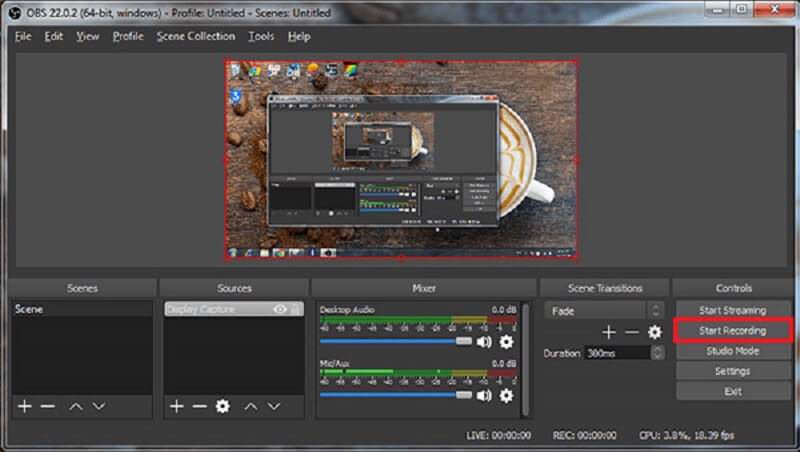Open the View menu

pyautogui.click(x=88, y=36)
